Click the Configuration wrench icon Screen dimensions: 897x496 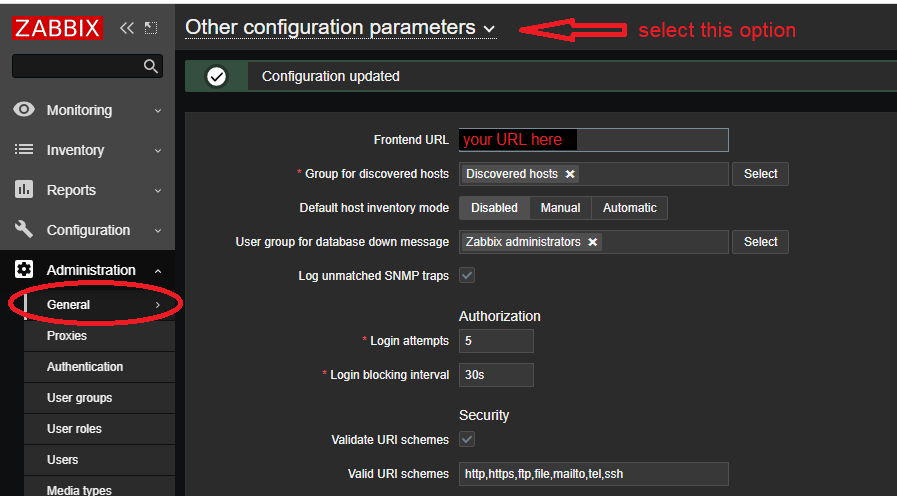[x=24, y=230]
